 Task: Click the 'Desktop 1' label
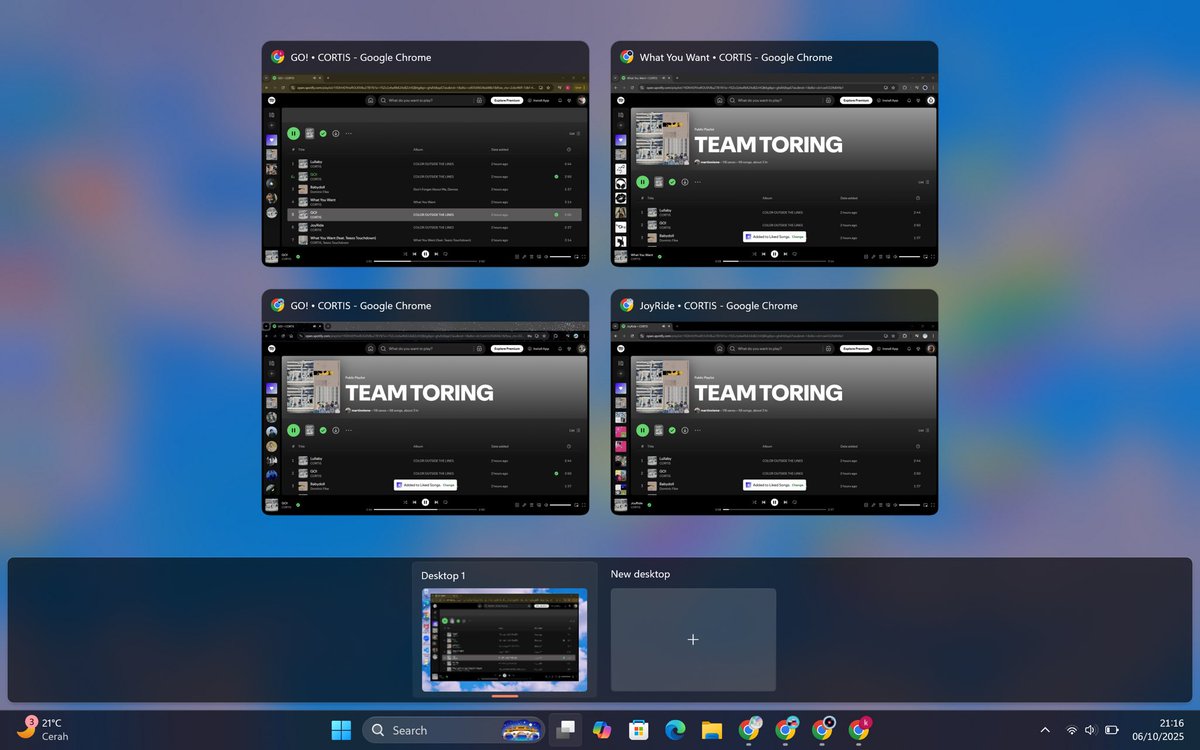[x=443, y=576]
